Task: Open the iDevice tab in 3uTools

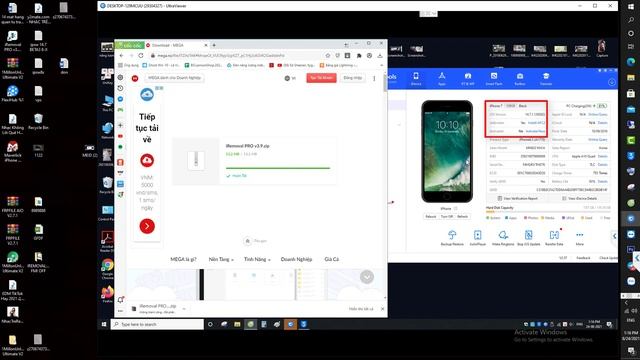Action: 416,78
